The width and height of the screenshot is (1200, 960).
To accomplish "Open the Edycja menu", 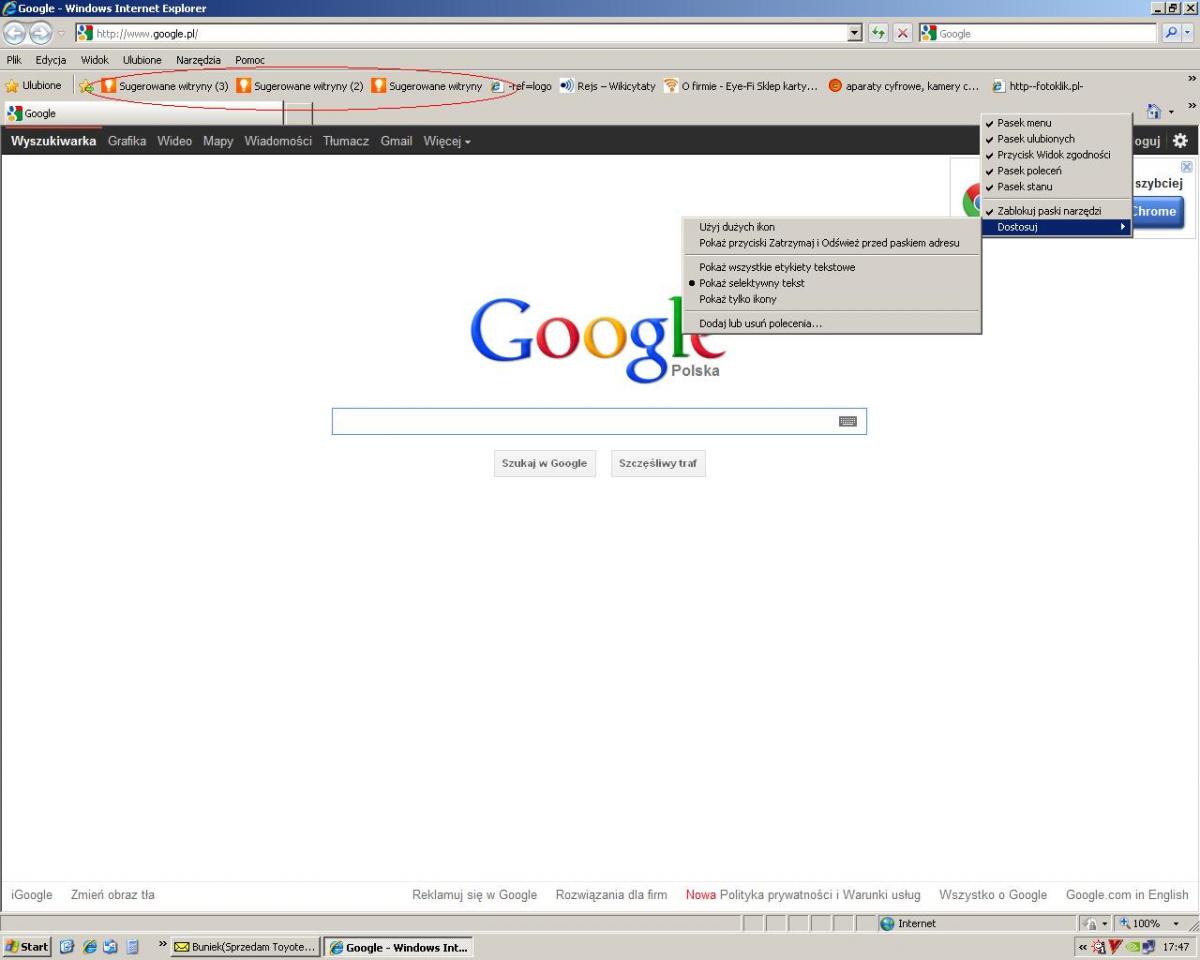I will (x=51, y=60).
